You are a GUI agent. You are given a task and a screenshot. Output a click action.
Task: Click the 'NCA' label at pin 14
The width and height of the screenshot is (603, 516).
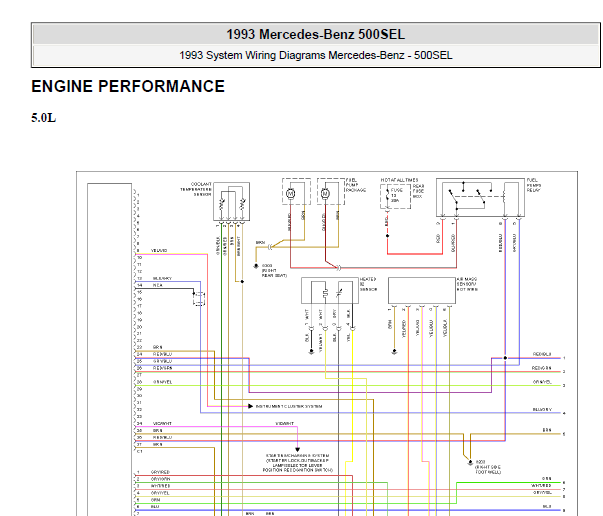158,285
